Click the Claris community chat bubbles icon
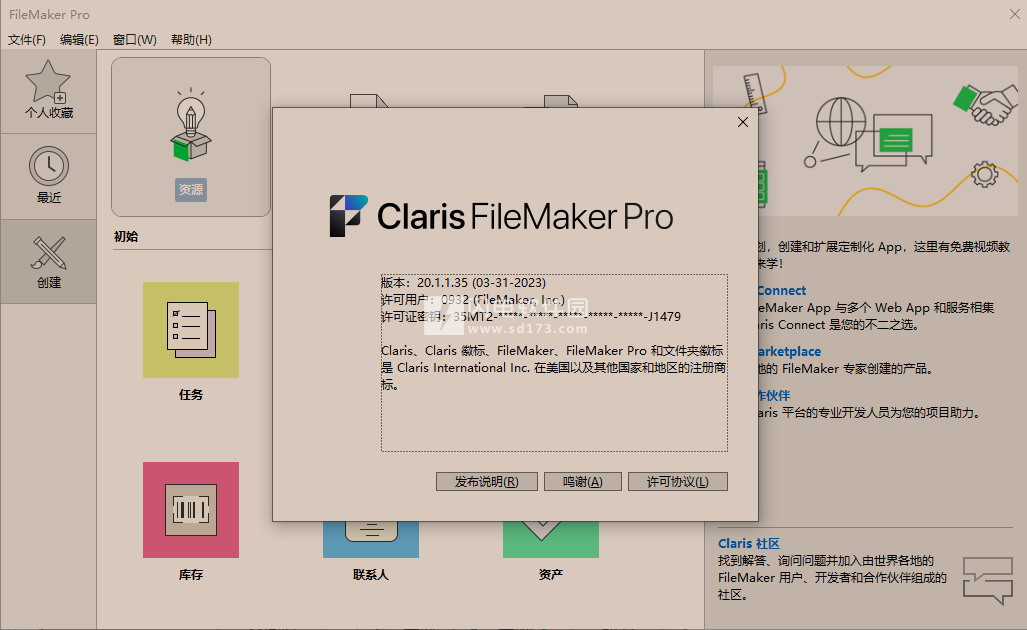The image size is (1027, 630). coord(988,580)
